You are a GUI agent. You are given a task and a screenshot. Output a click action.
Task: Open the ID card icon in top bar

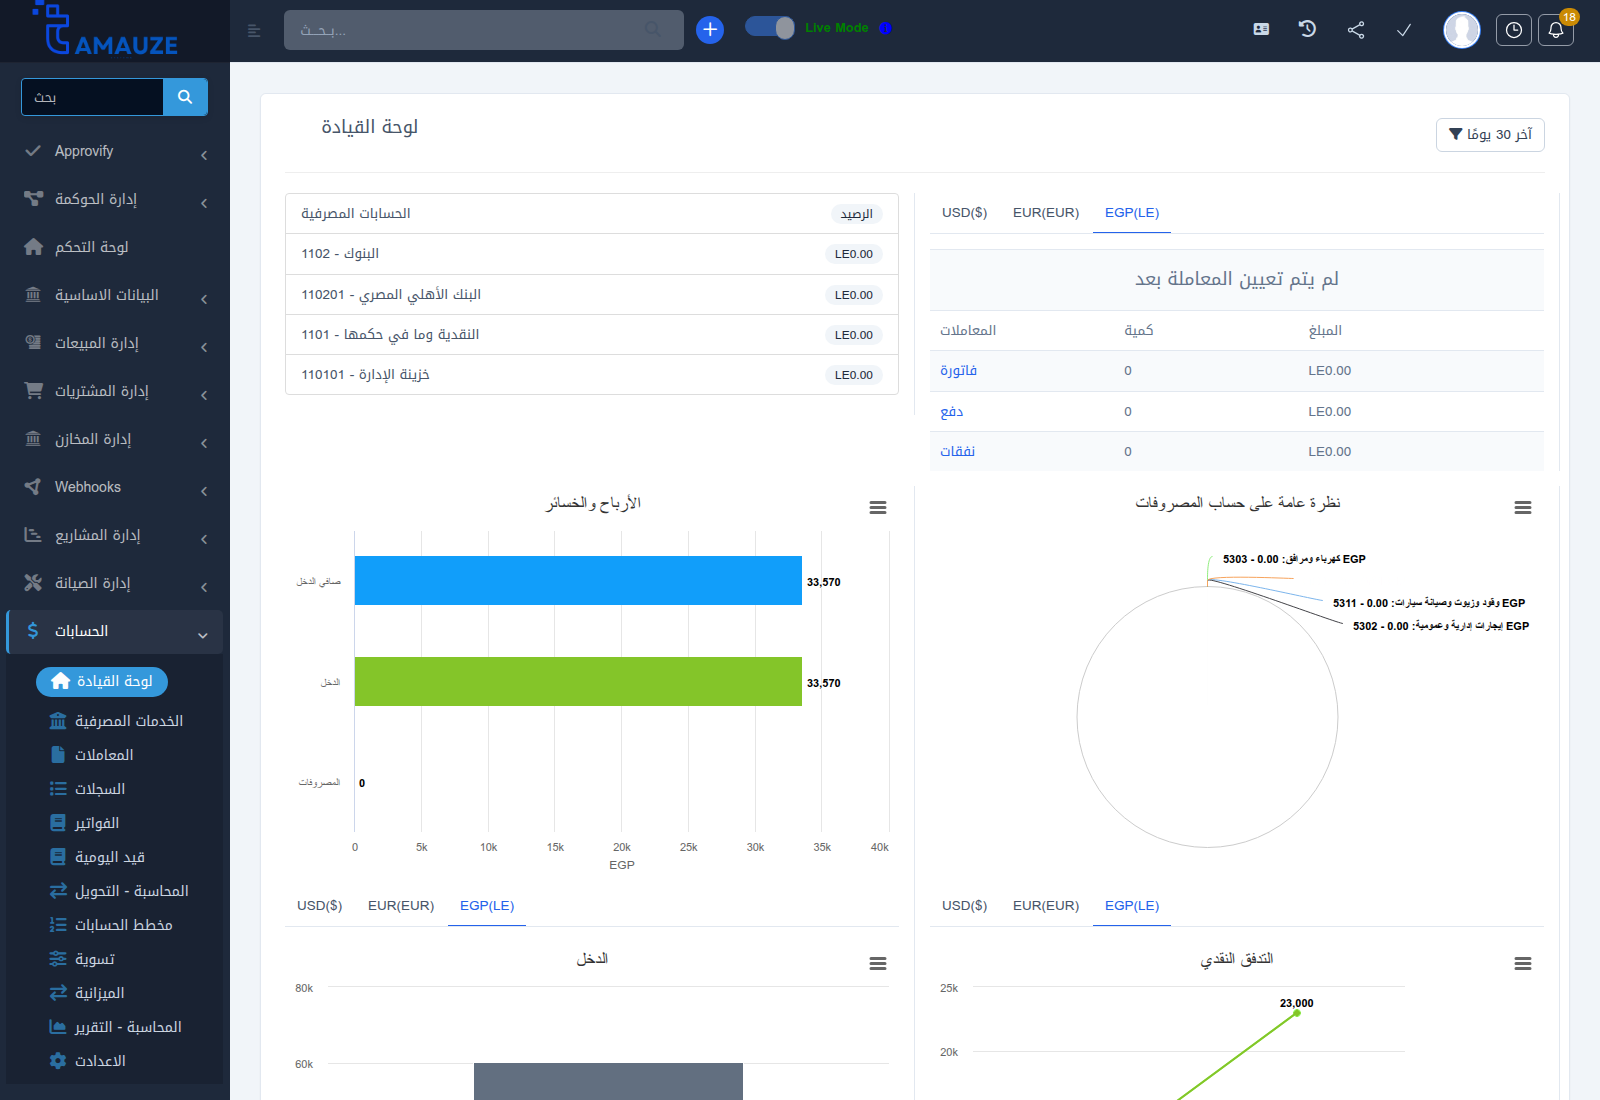(x=1261, y=29)
